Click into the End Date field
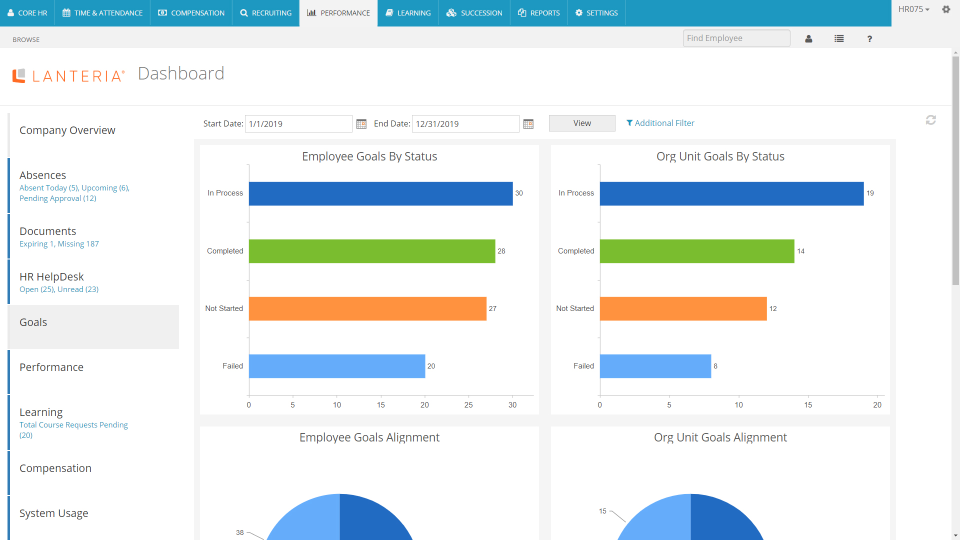This screenshot has height=540, width=960. (x=466, y=124)
